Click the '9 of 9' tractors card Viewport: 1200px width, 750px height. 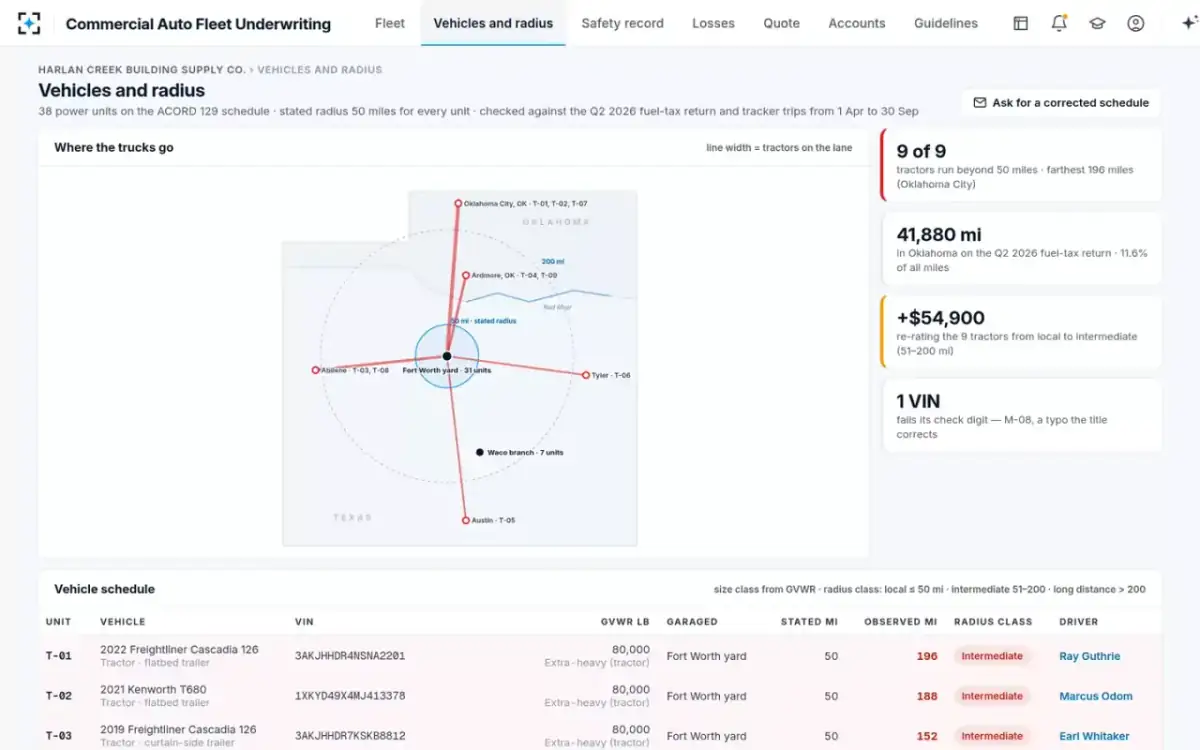pos(1021,165)
